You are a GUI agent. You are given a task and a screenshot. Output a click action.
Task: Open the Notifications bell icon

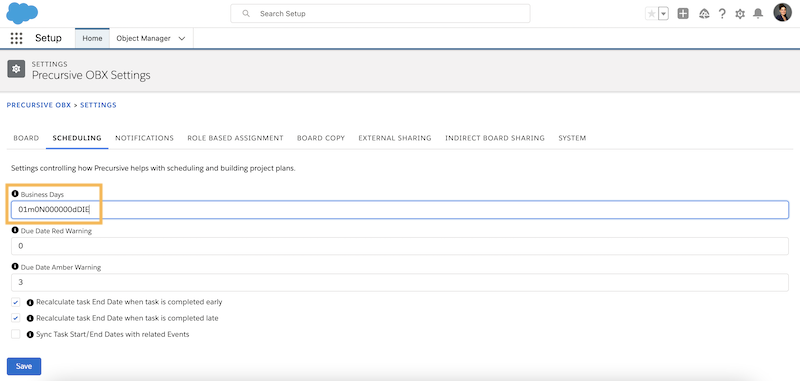(758, 14)
